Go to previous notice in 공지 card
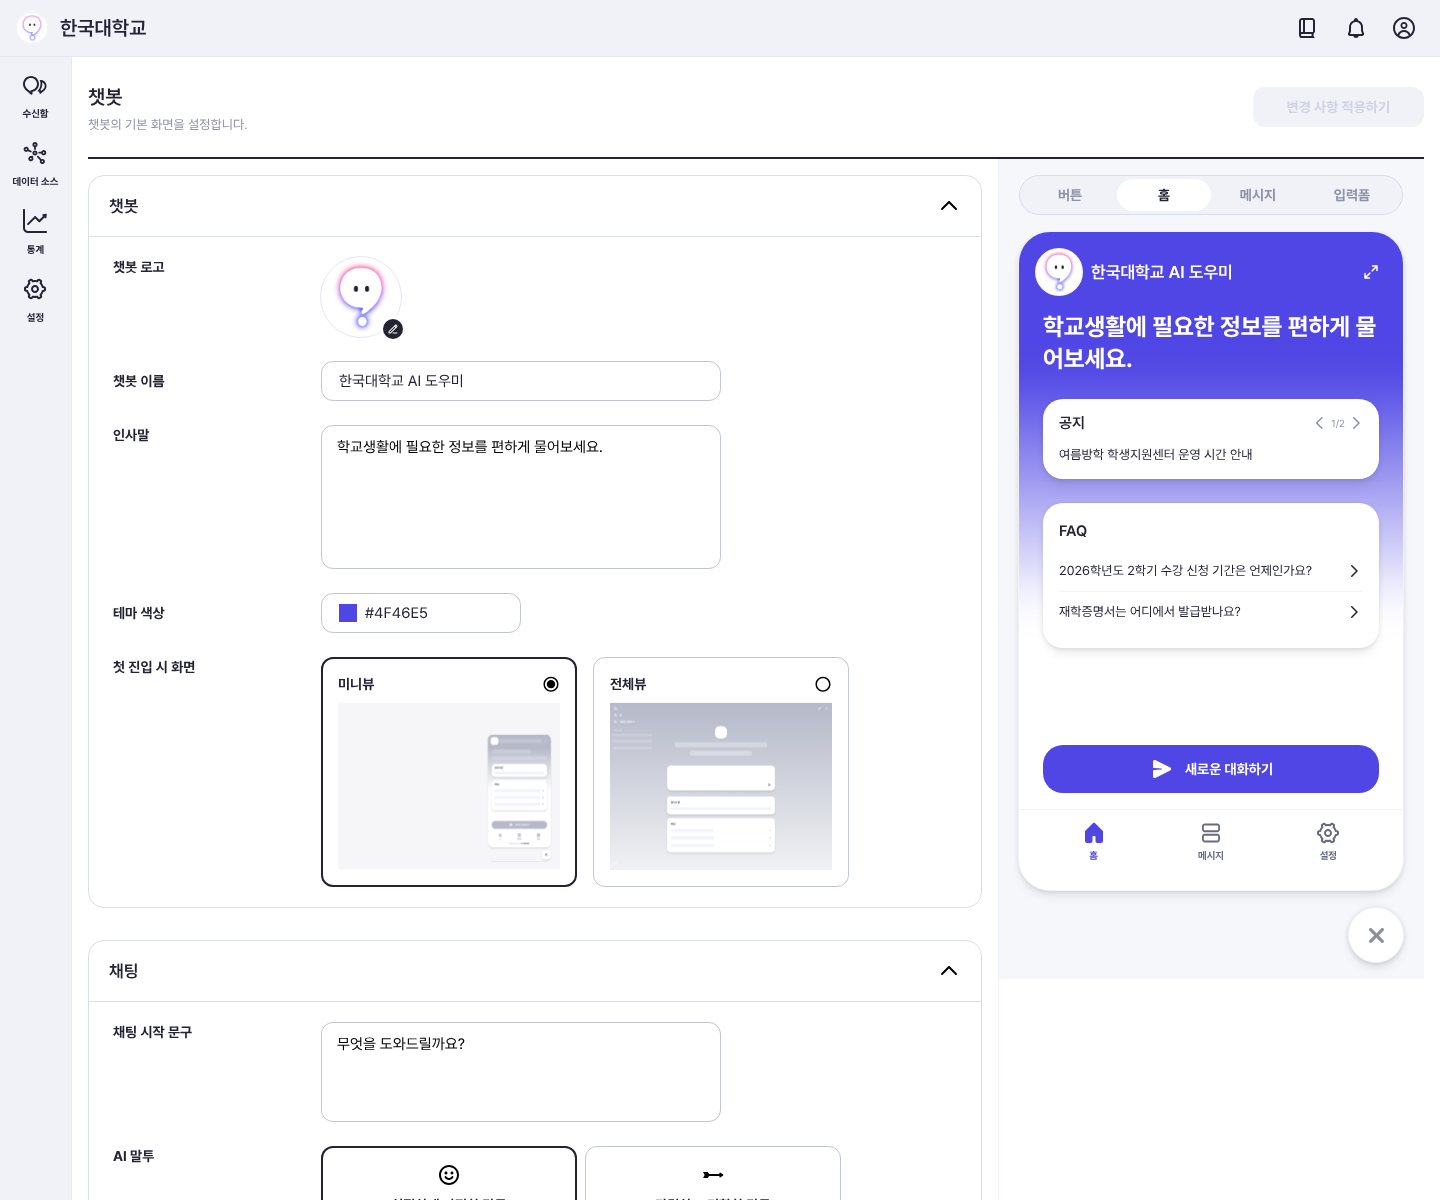The height and width of the screenshot is (1200, 1440). click(x=1319, y=423)
